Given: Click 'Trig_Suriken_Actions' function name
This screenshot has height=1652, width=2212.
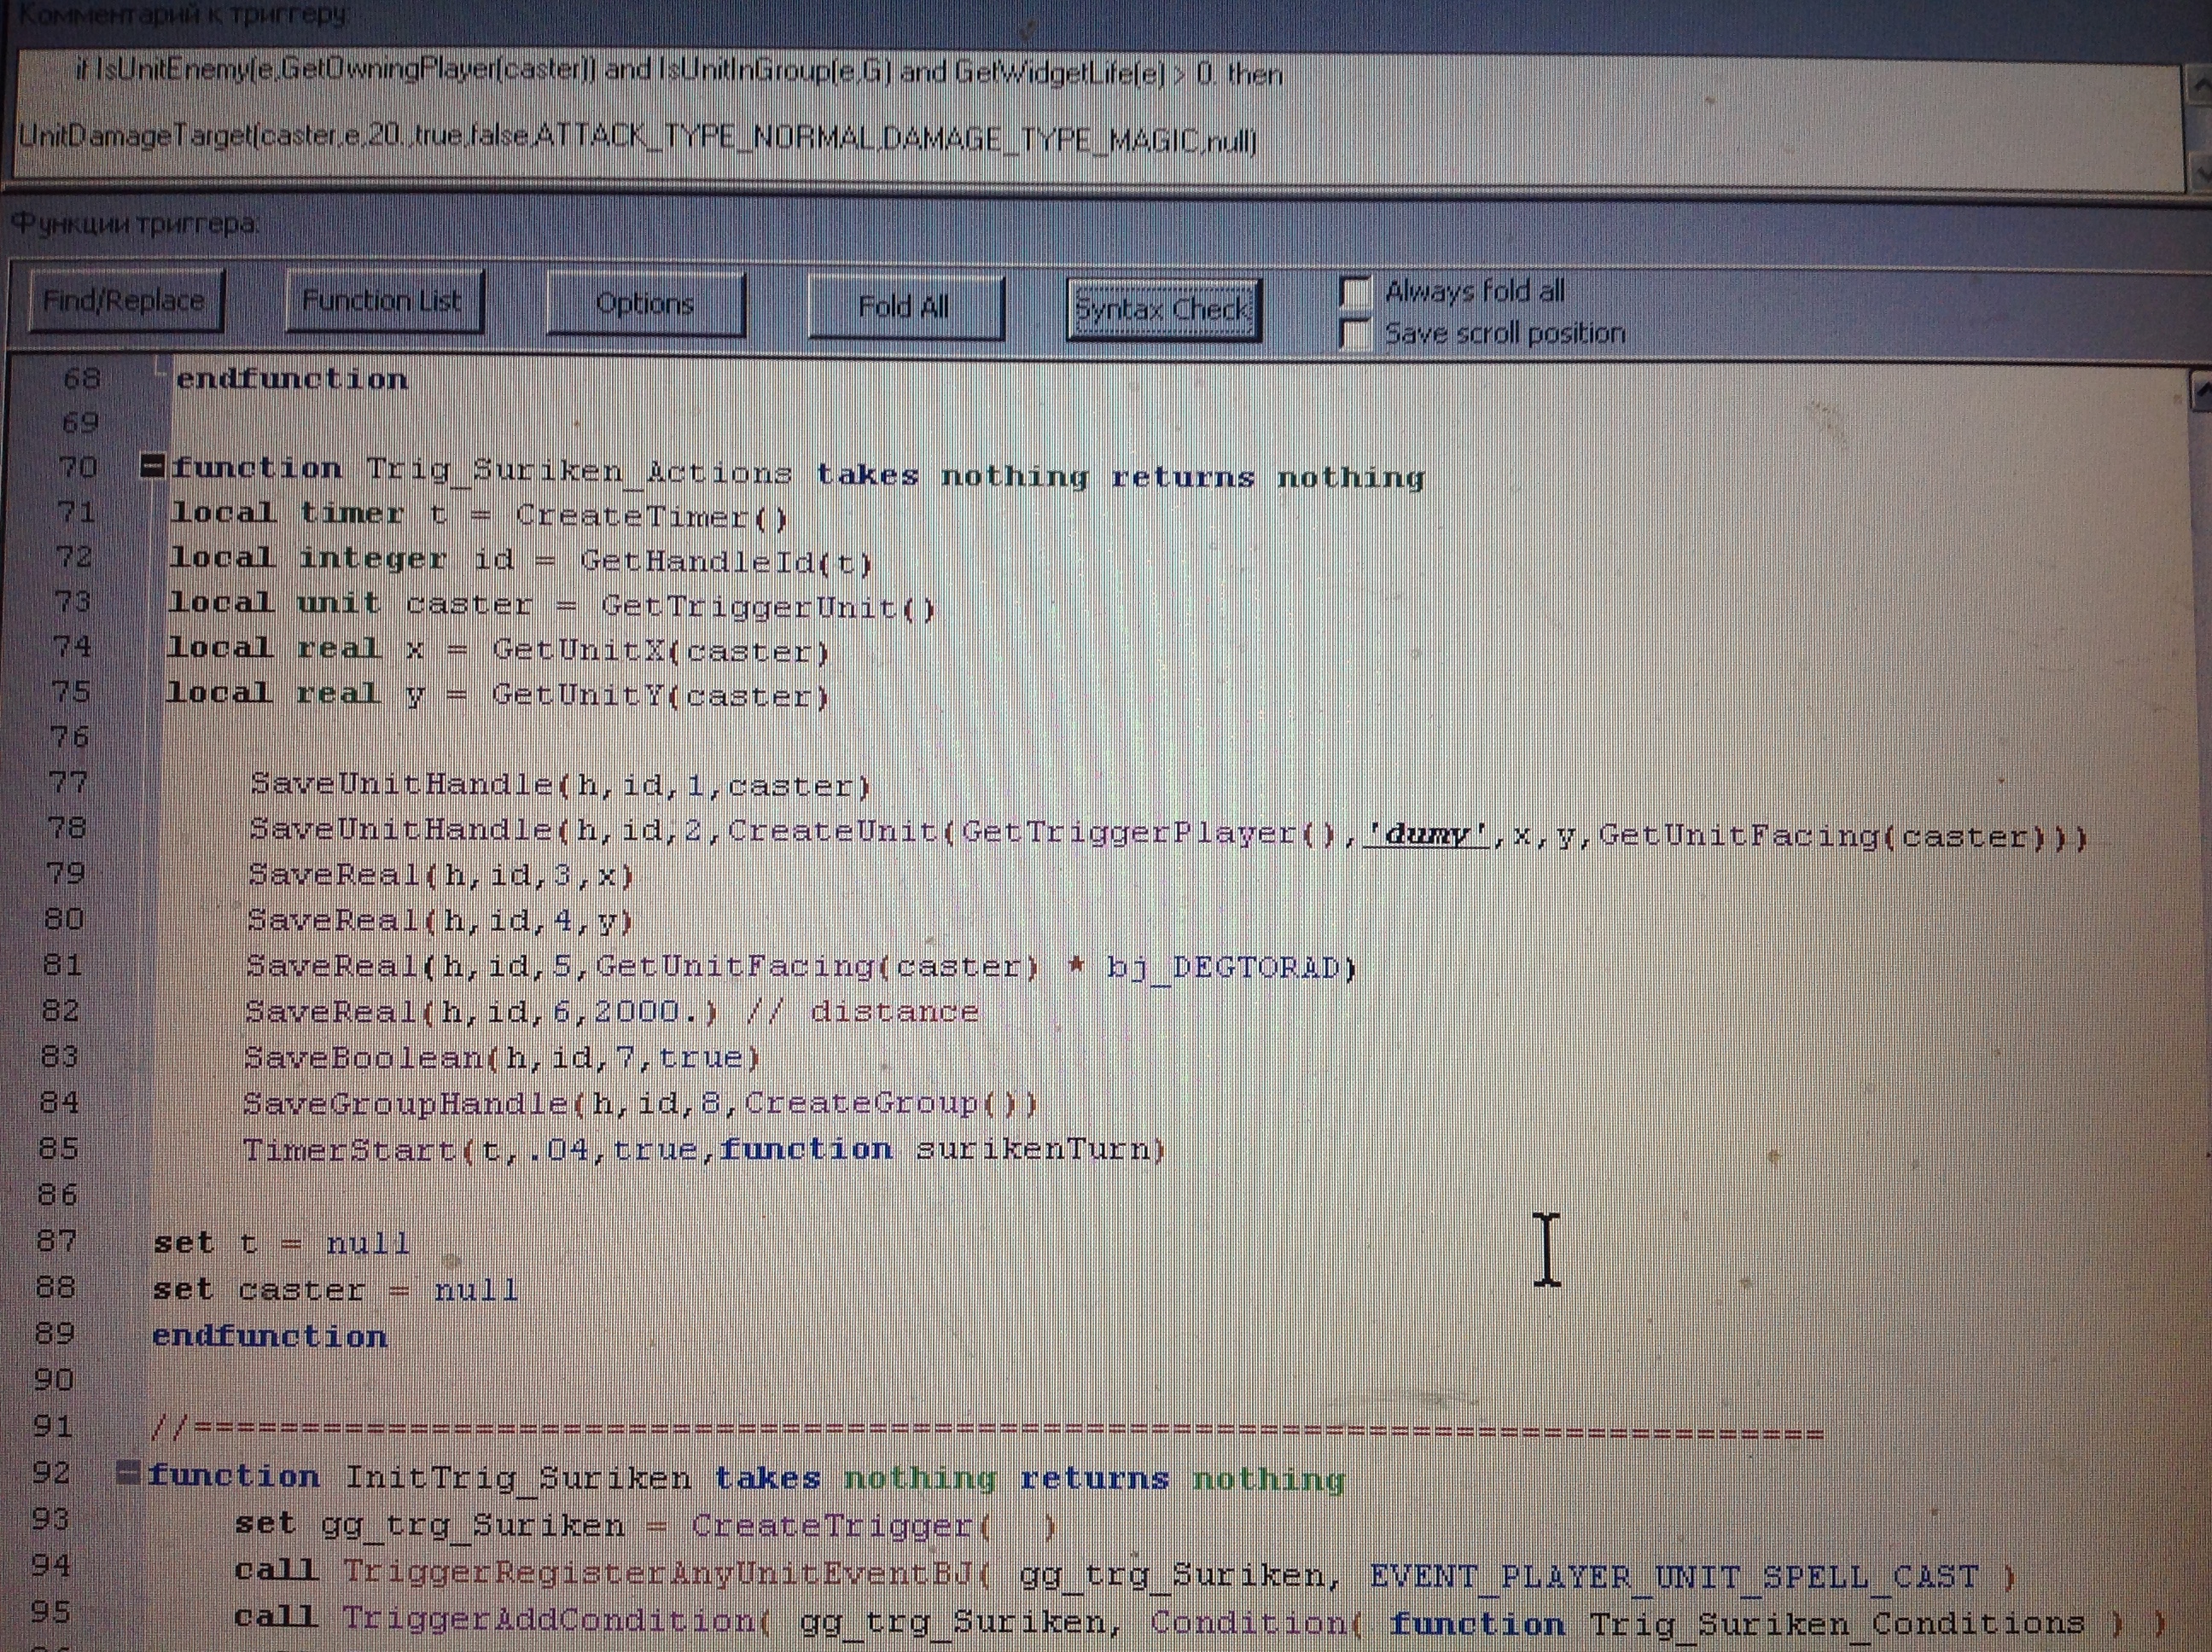Looking at the screenshot, I should (x=579, y=471).
